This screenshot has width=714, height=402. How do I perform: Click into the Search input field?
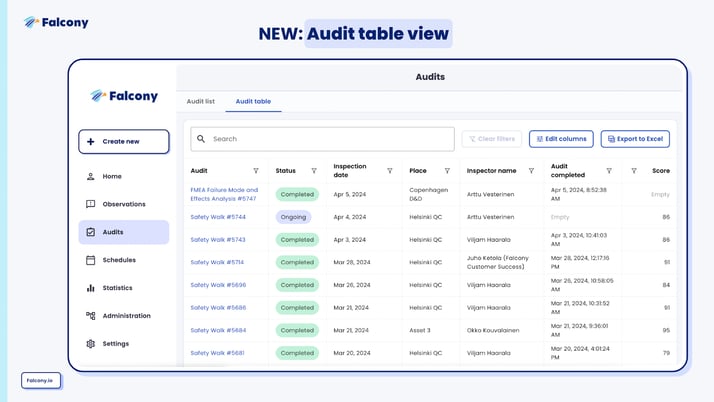click(330, 139)
